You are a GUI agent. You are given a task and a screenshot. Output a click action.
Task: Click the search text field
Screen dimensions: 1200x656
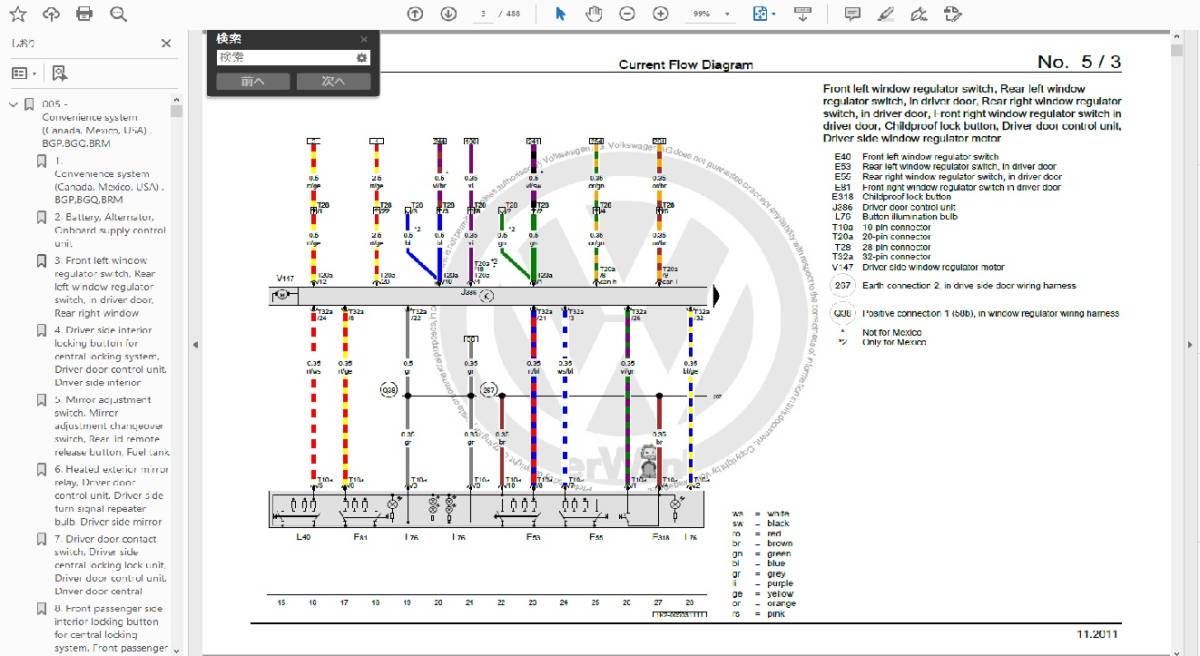[x=285, y=58]
